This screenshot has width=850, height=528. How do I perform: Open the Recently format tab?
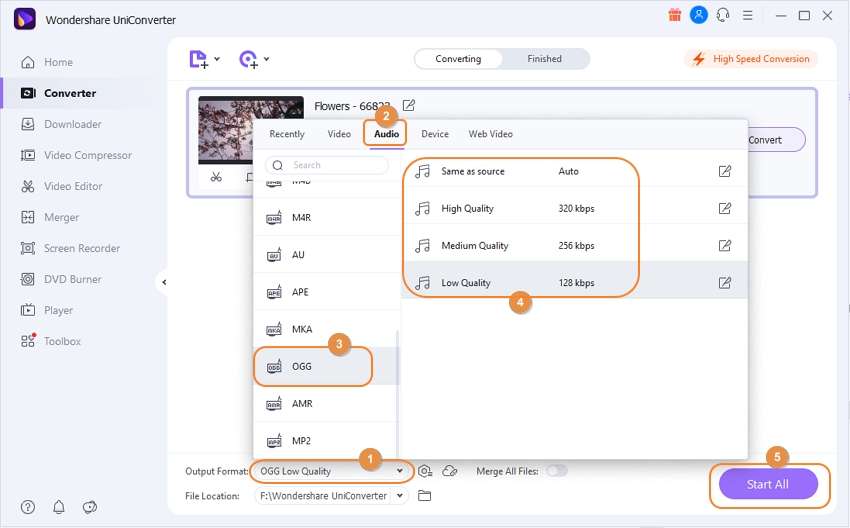pos(287,134)
